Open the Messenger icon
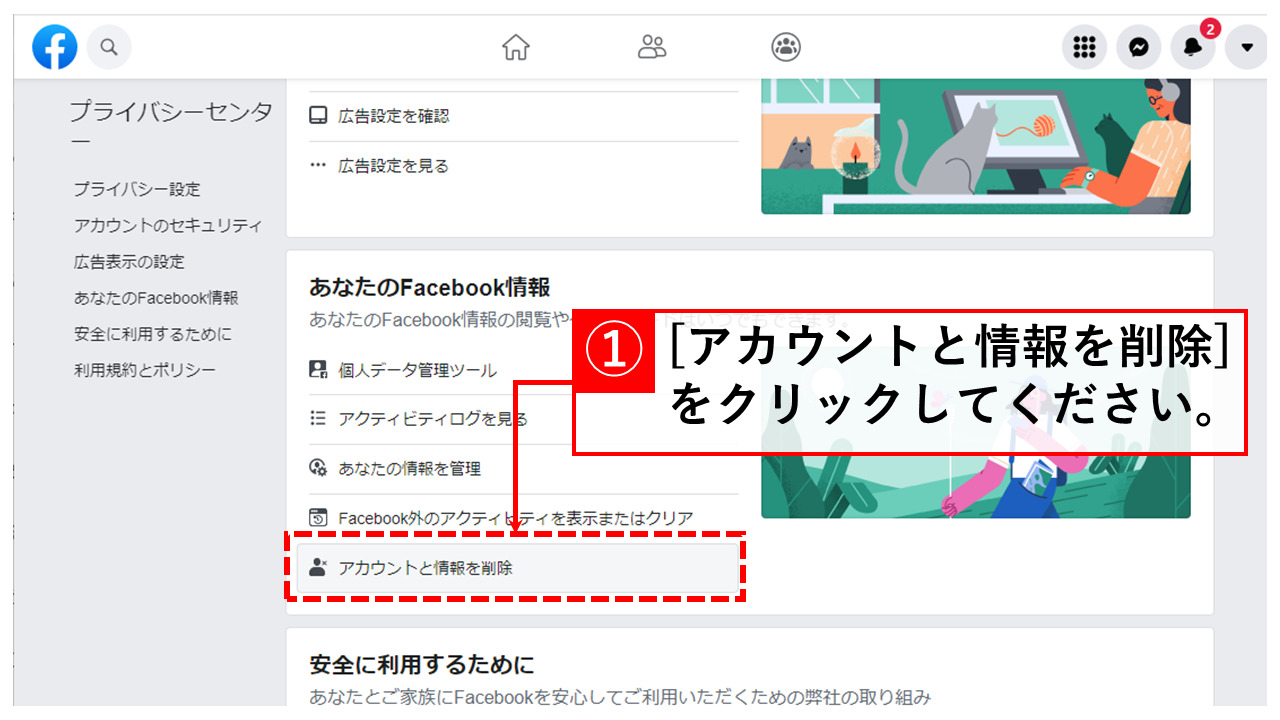 (x=1139, y=47)
